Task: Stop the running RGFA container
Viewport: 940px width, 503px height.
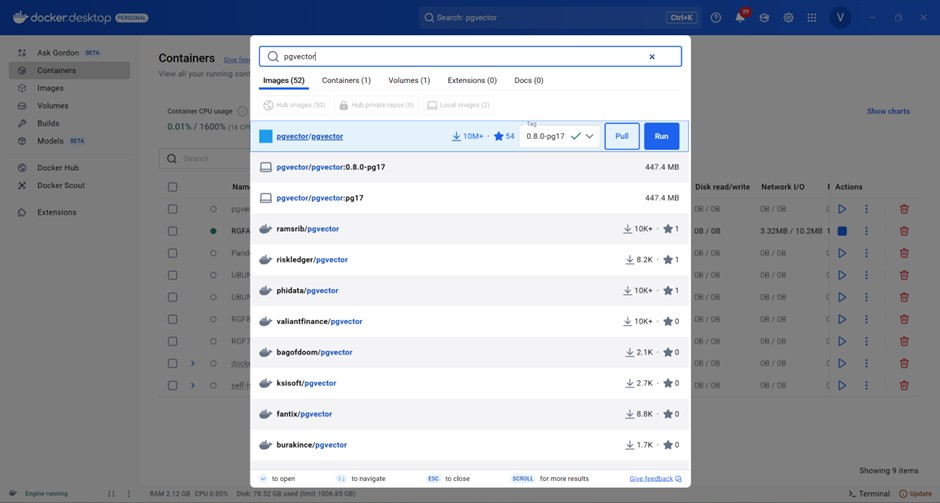Action: click(x=842, y=231)
